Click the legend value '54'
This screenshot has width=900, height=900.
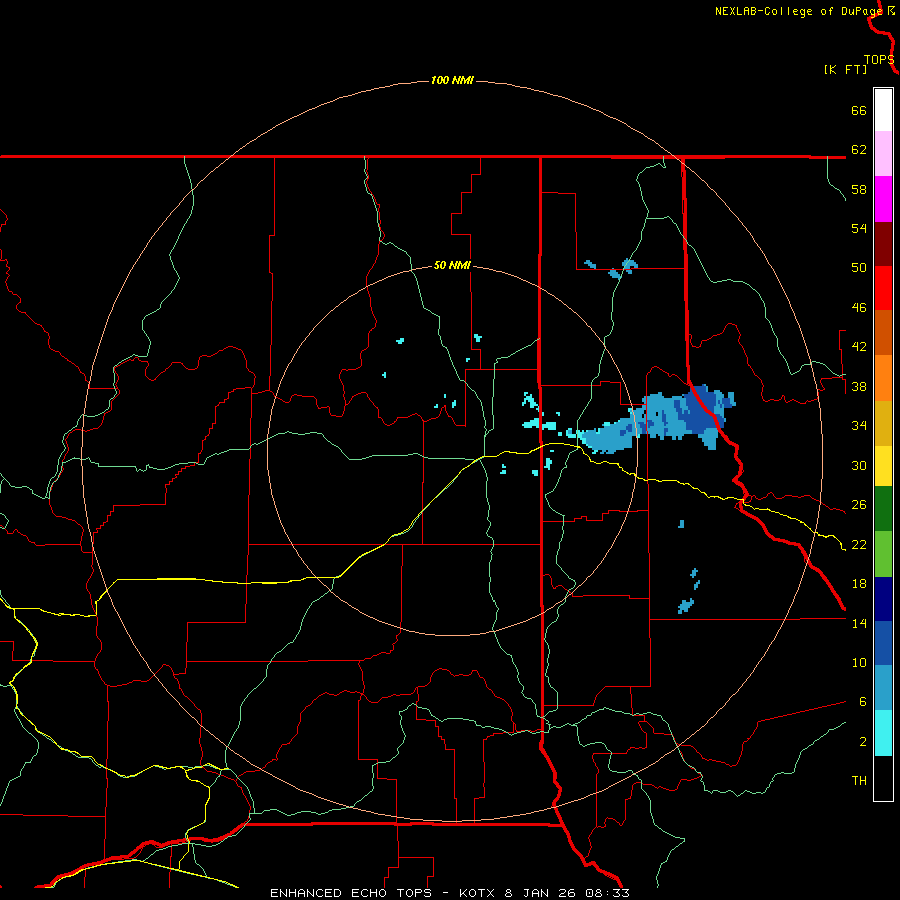(859, 228)
